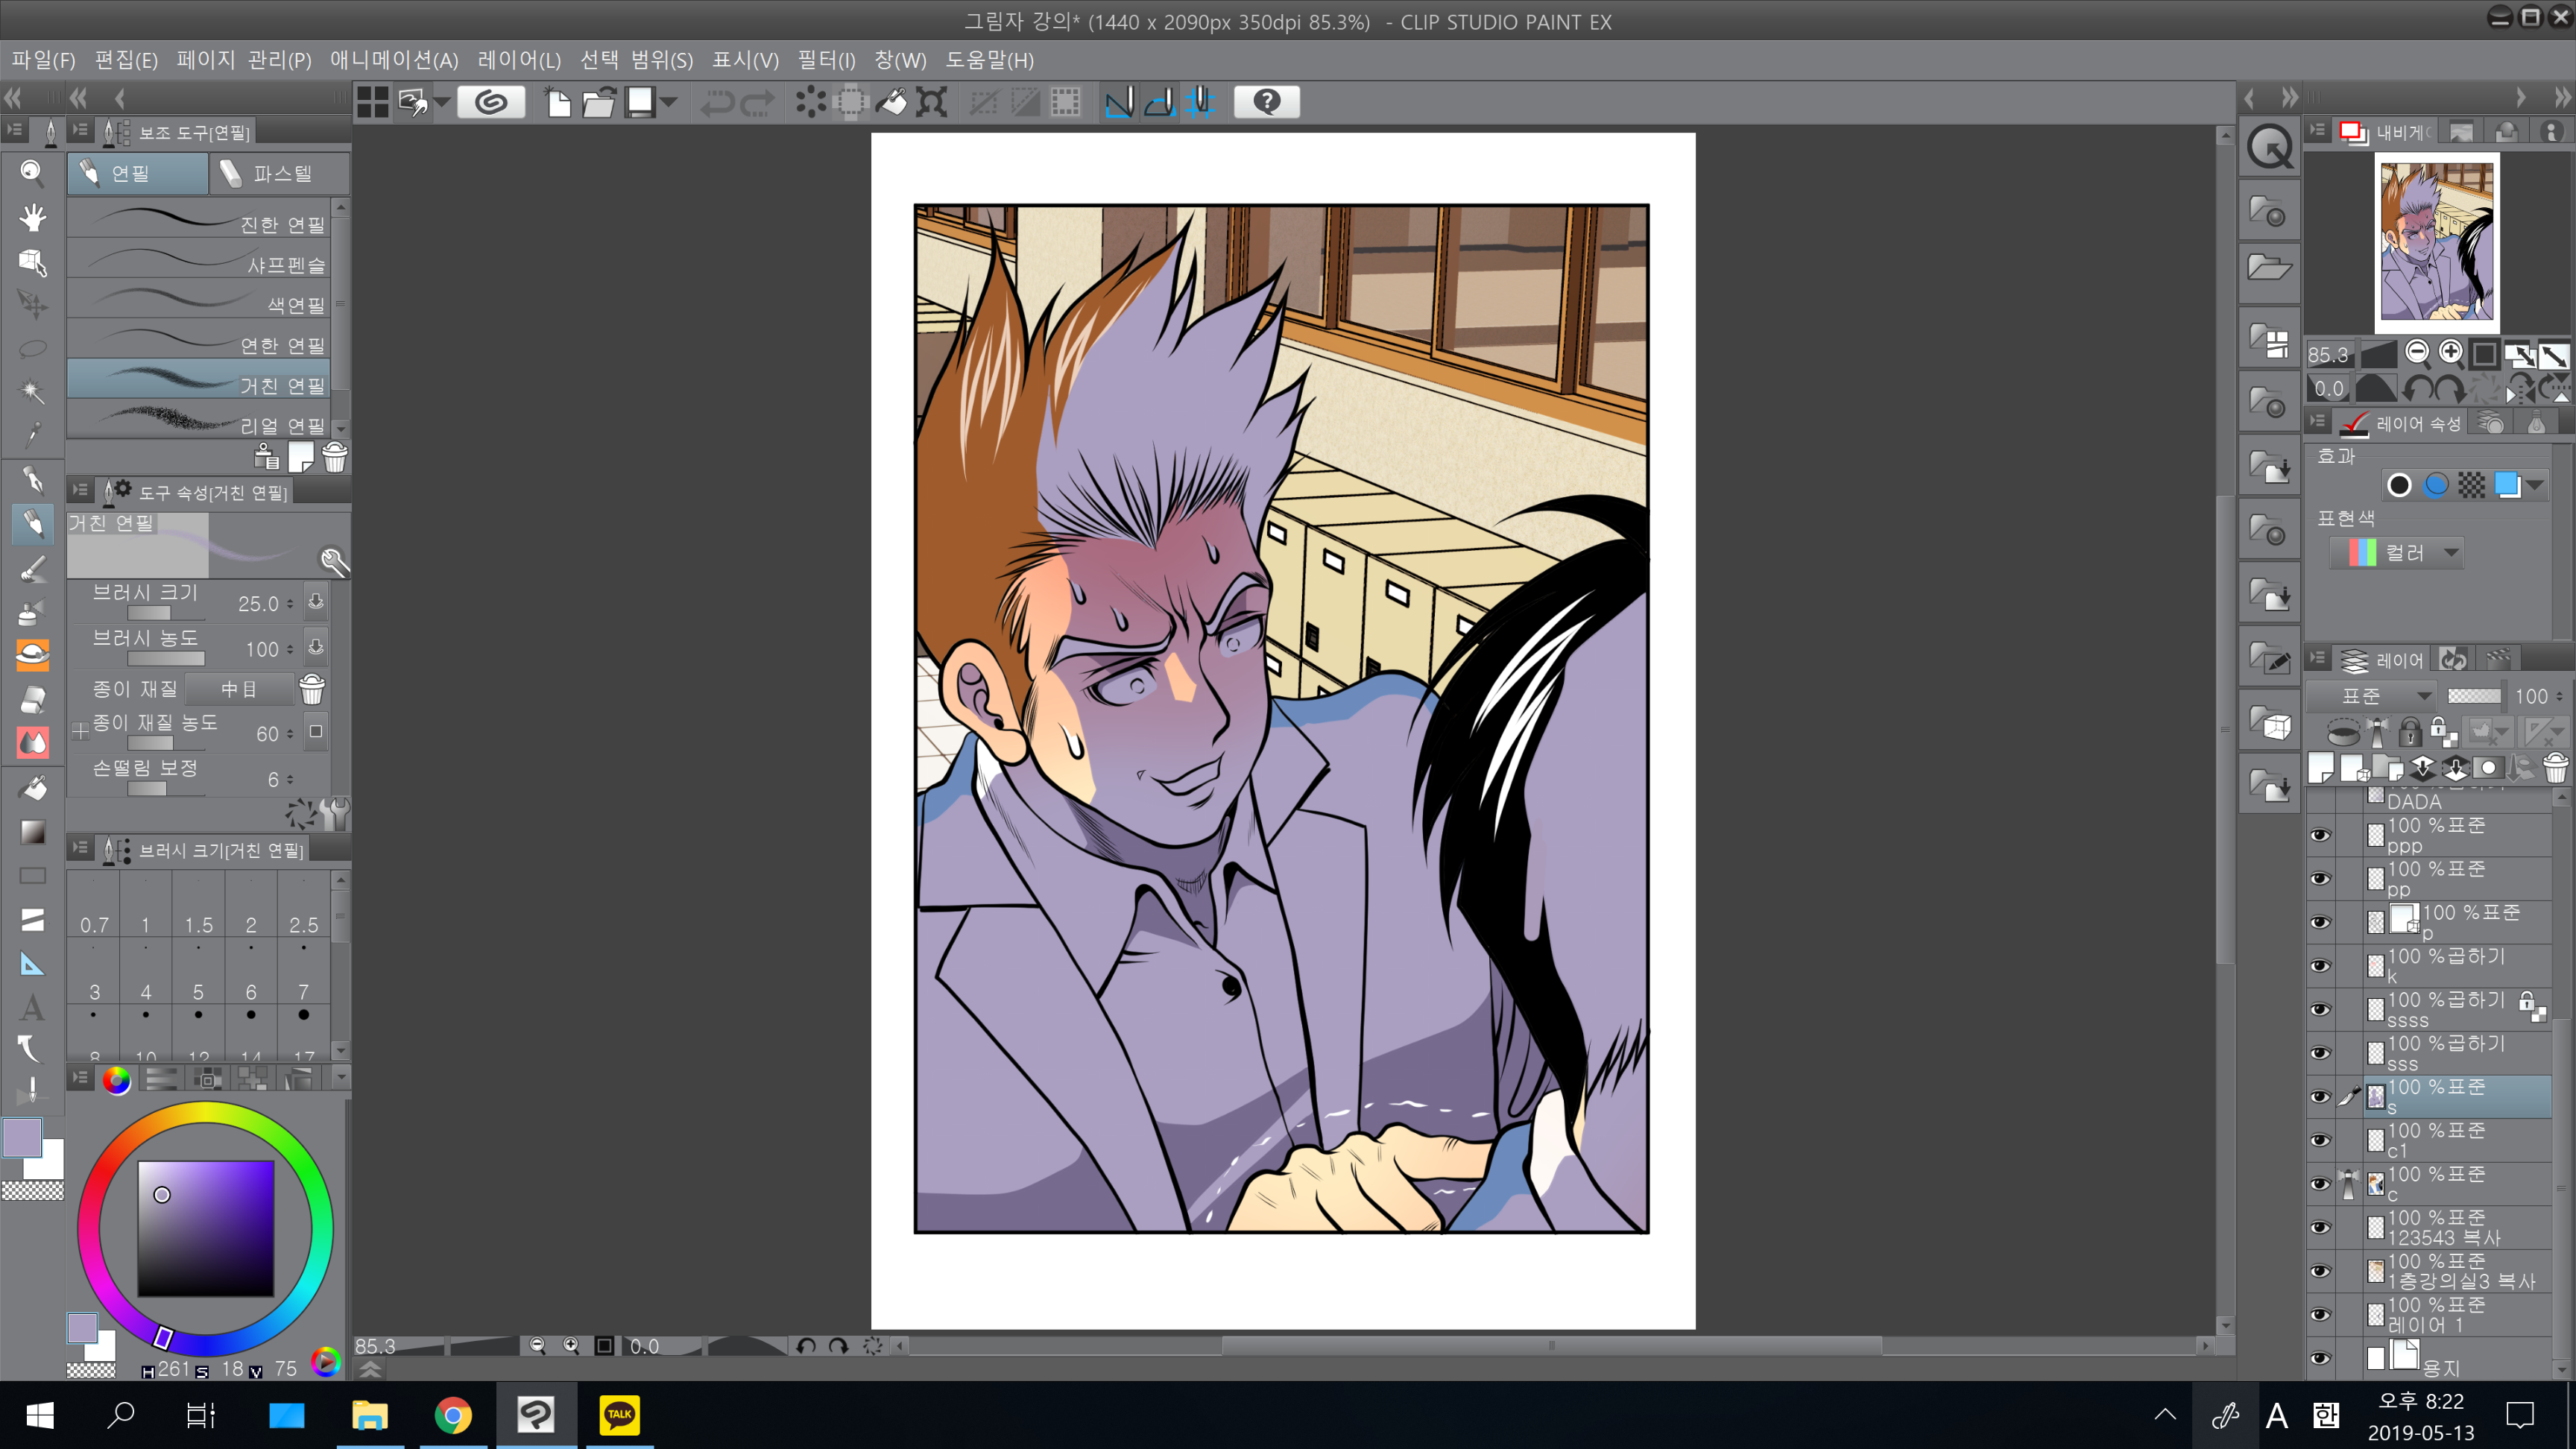Delete layer with trash icon in layer panel
The width and height of the screenshot is (2576, 1449).
click(x=2555, y=768)
